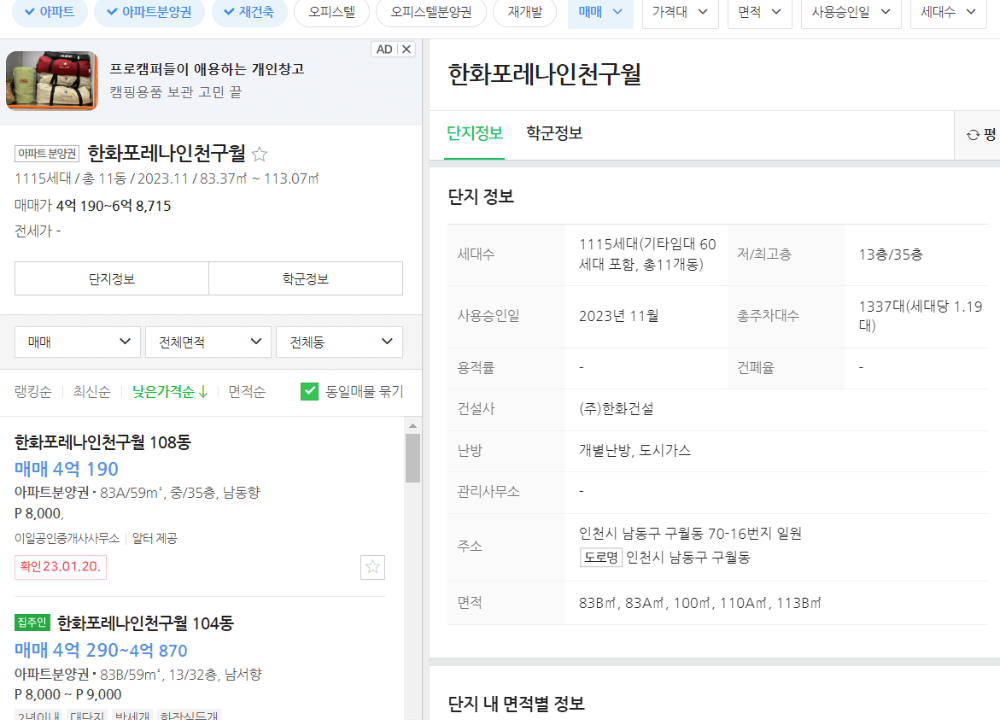Enable the 오피스텔 filter chip
Viewport: 1000px width, 720px height.
pyautogui.click(x=332, y=12)
